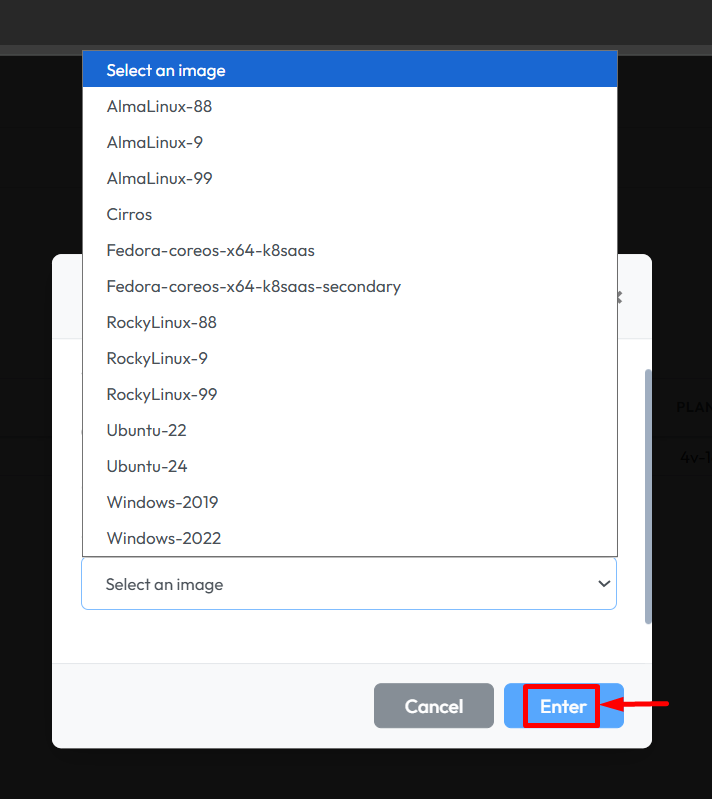Choose the Ubuntu-22 image
Image resolution: width=712 pixels, height=799 pixels.
click(147, 430)
